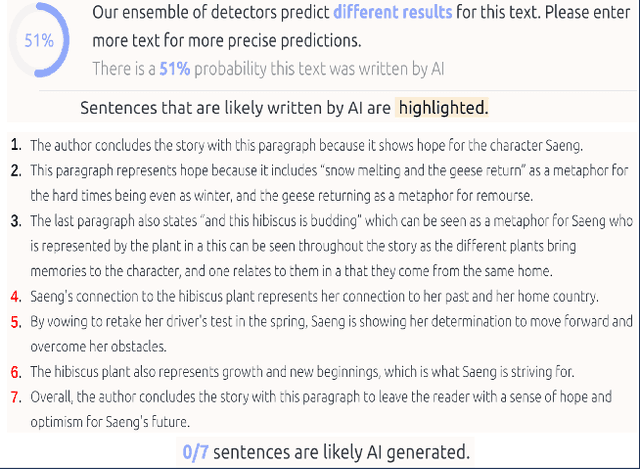Click the red list number 7 marker
The image size is (640, 470).
point(15,397)
